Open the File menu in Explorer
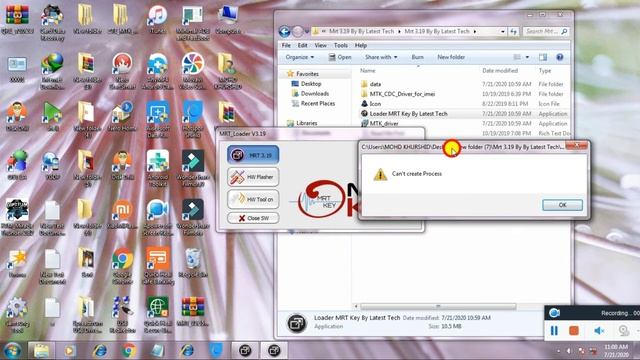Screen dimensions: 640x360 [x=287, y=45]
